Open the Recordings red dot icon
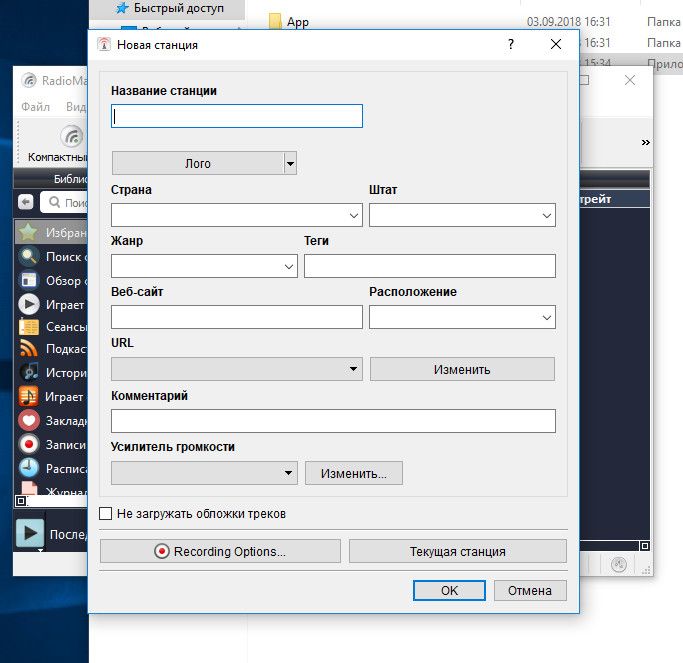Image resolution: width=683 pixels, height=663 pixels. click(28, 443)
